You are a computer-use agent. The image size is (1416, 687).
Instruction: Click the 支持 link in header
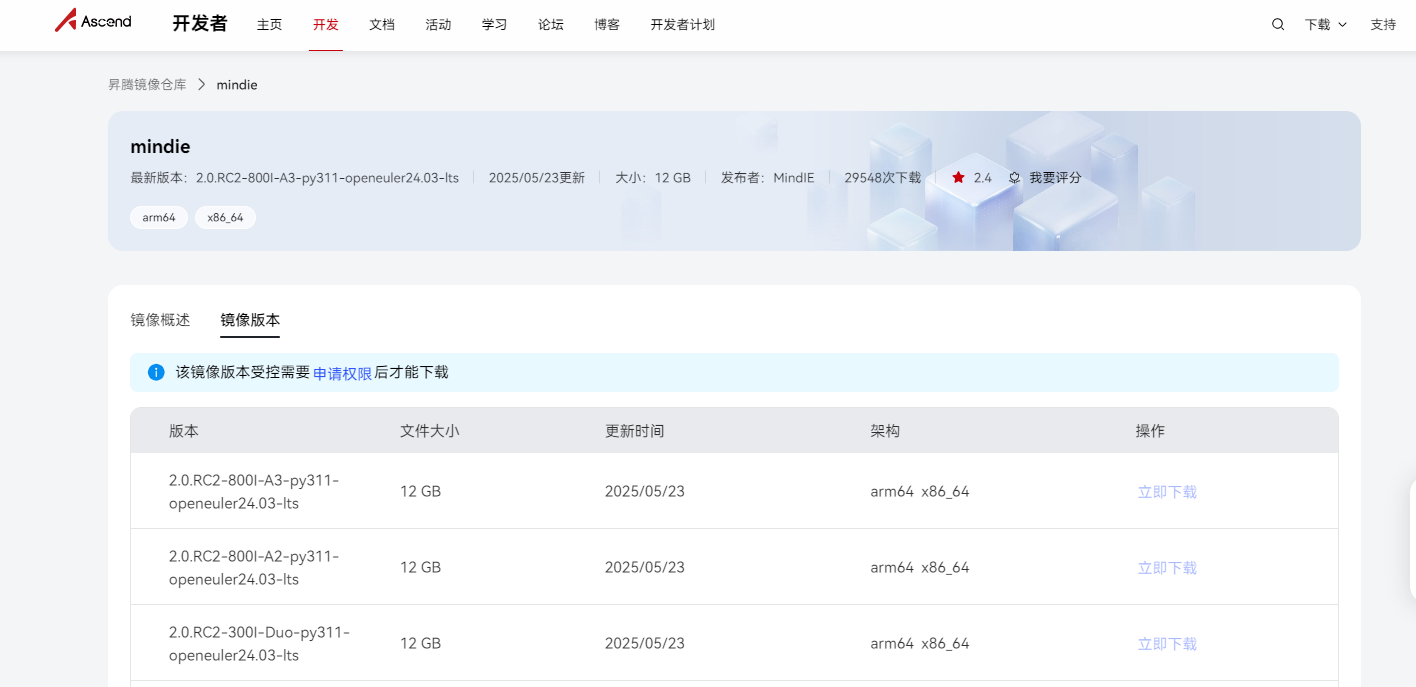point(1383,25)
